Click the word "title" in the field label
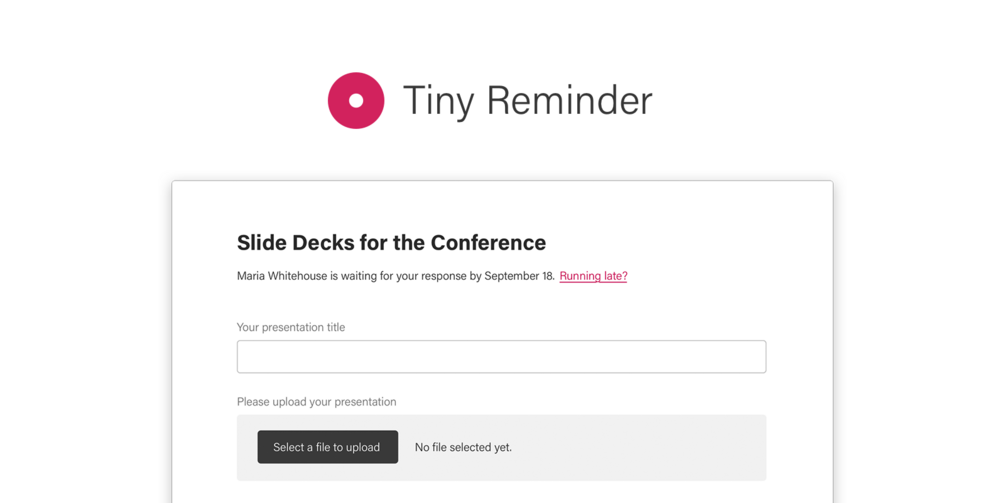 click(x=331, y=327)
